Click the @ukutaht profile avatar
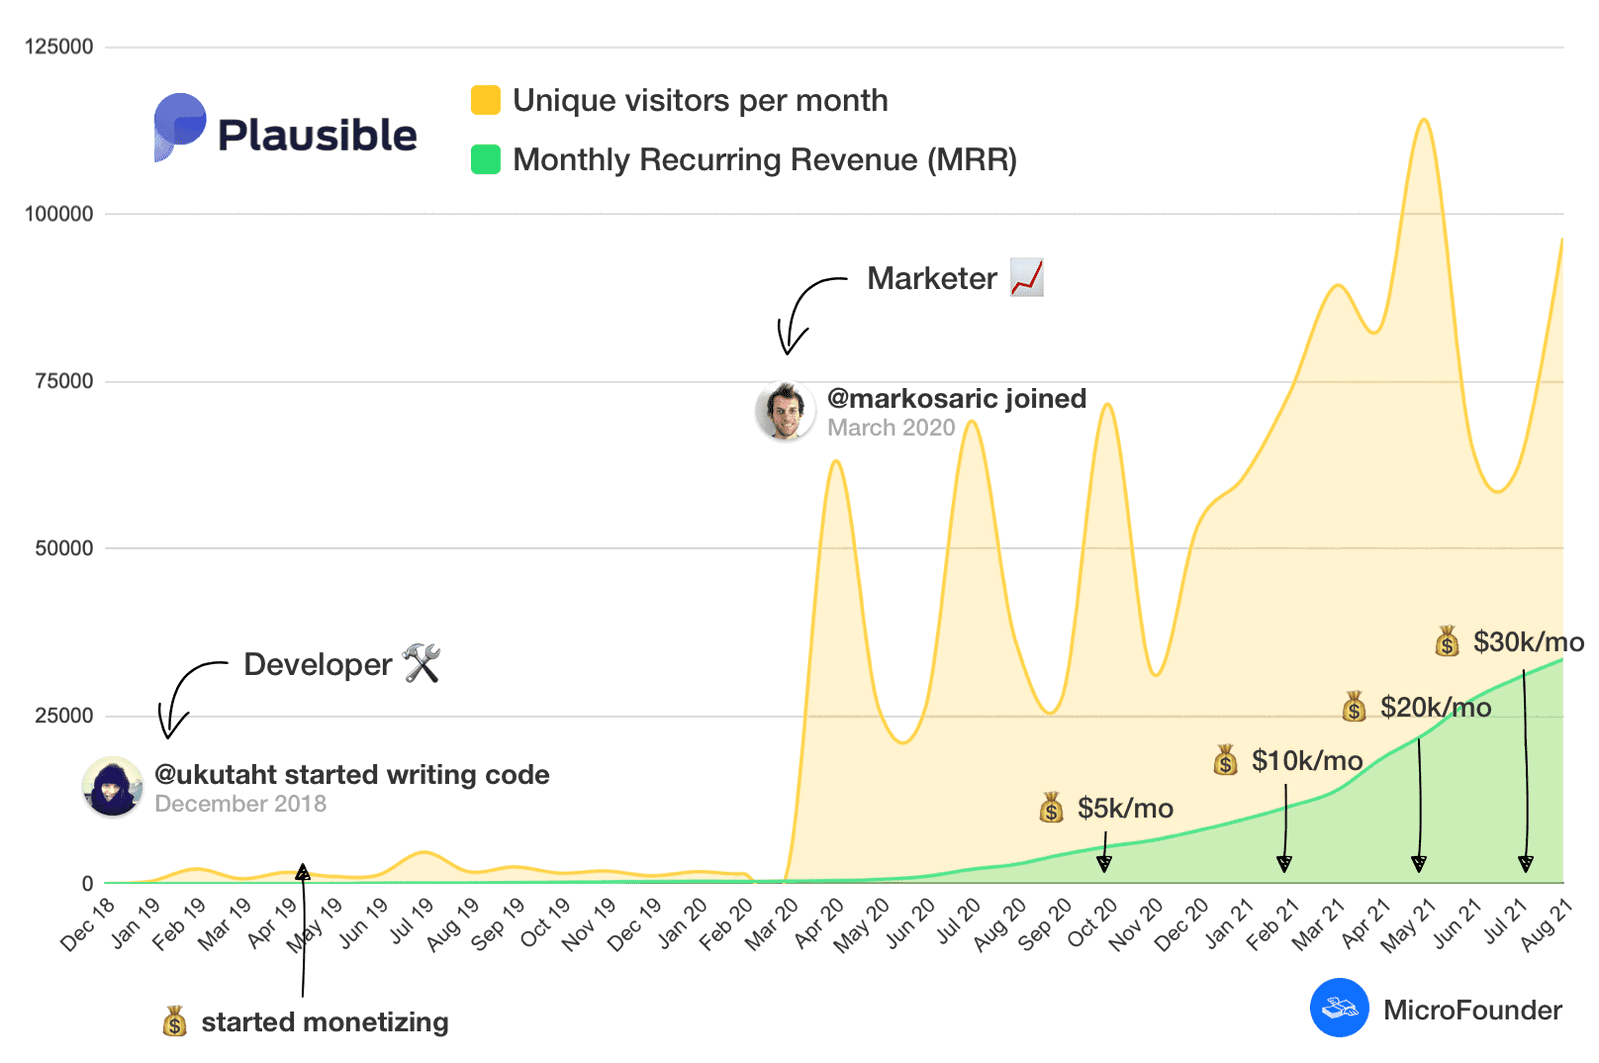 click(112, 786)
